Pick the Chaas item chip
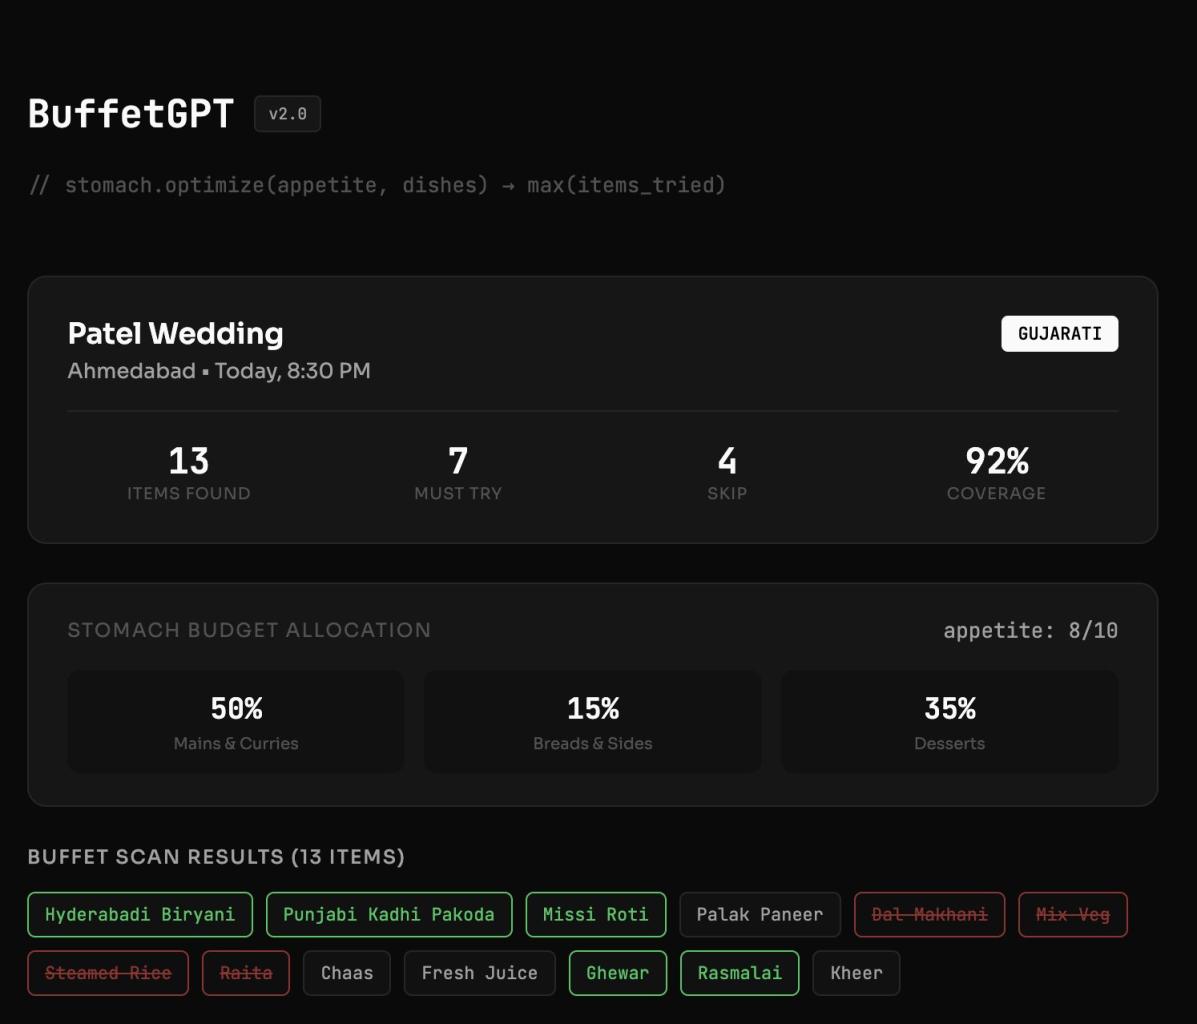The image size is (1197, 1024). click(x=347, y=973)
